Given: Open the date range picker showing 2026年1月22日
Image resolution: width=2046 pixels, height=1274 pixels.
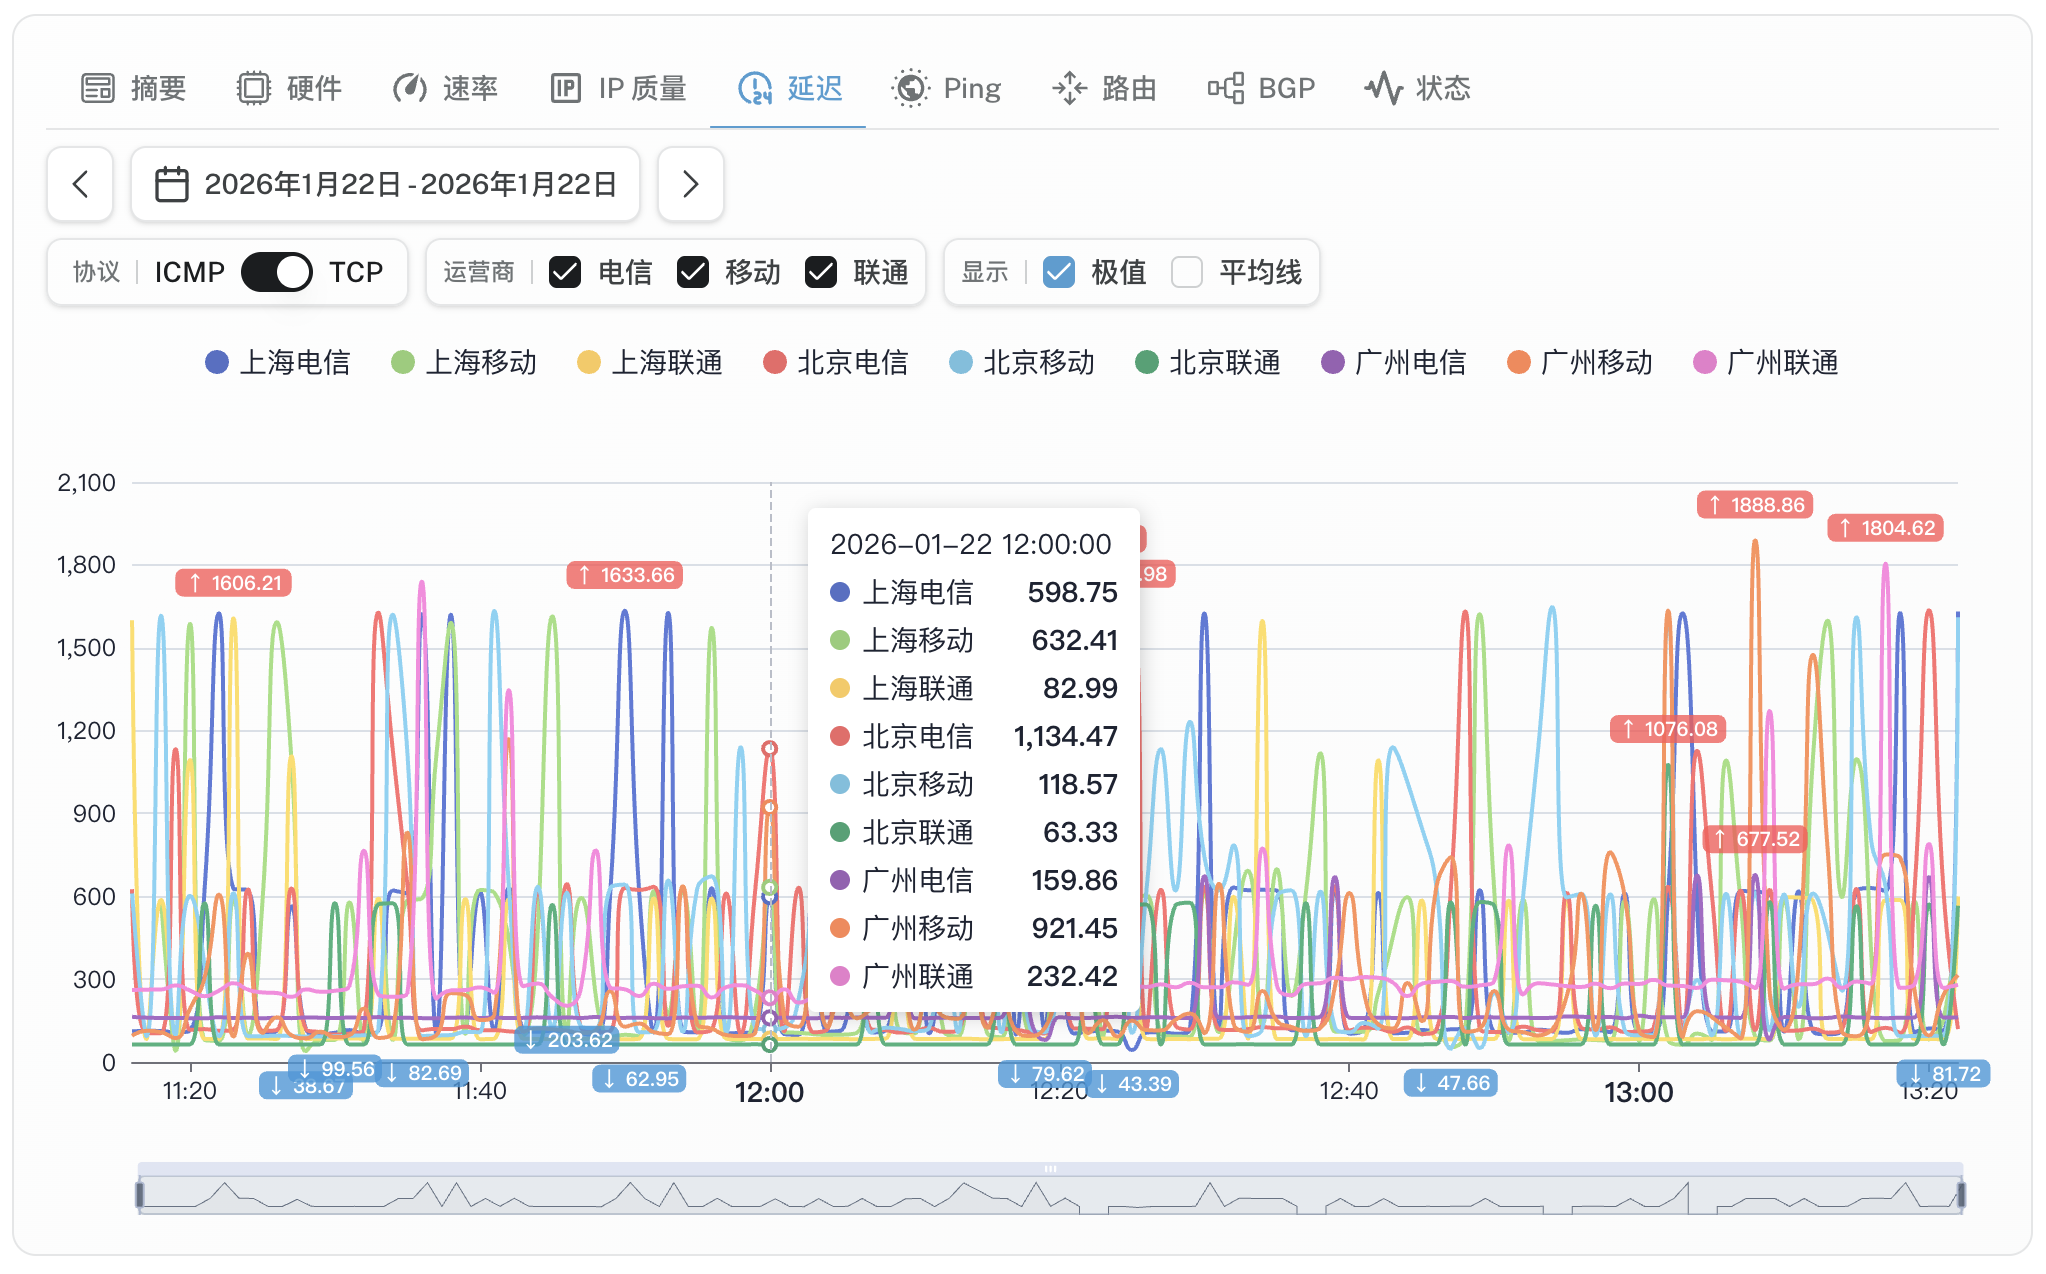Looking at the screenshot, I should point(410,183).
